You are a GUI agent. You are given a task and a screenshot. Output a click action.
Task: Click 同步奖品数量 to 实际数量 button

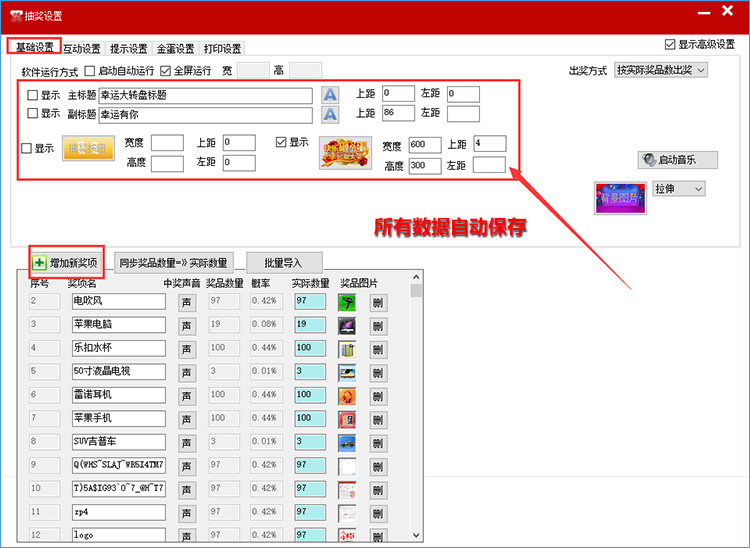173,263
